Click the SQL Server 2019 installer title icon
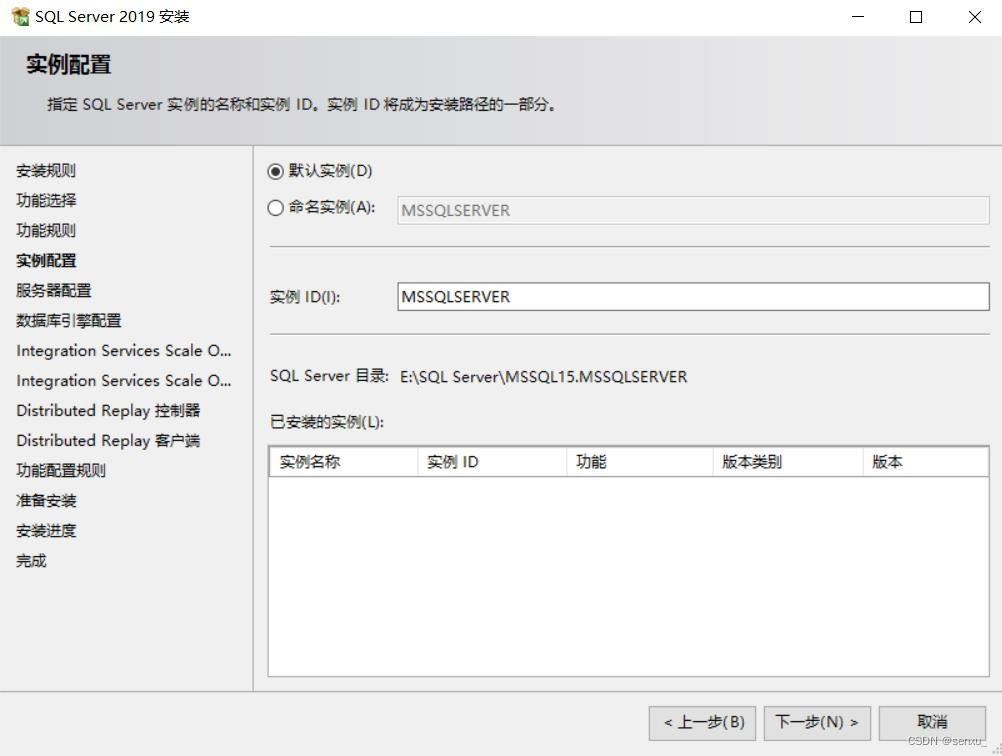 tap(20, 17)
